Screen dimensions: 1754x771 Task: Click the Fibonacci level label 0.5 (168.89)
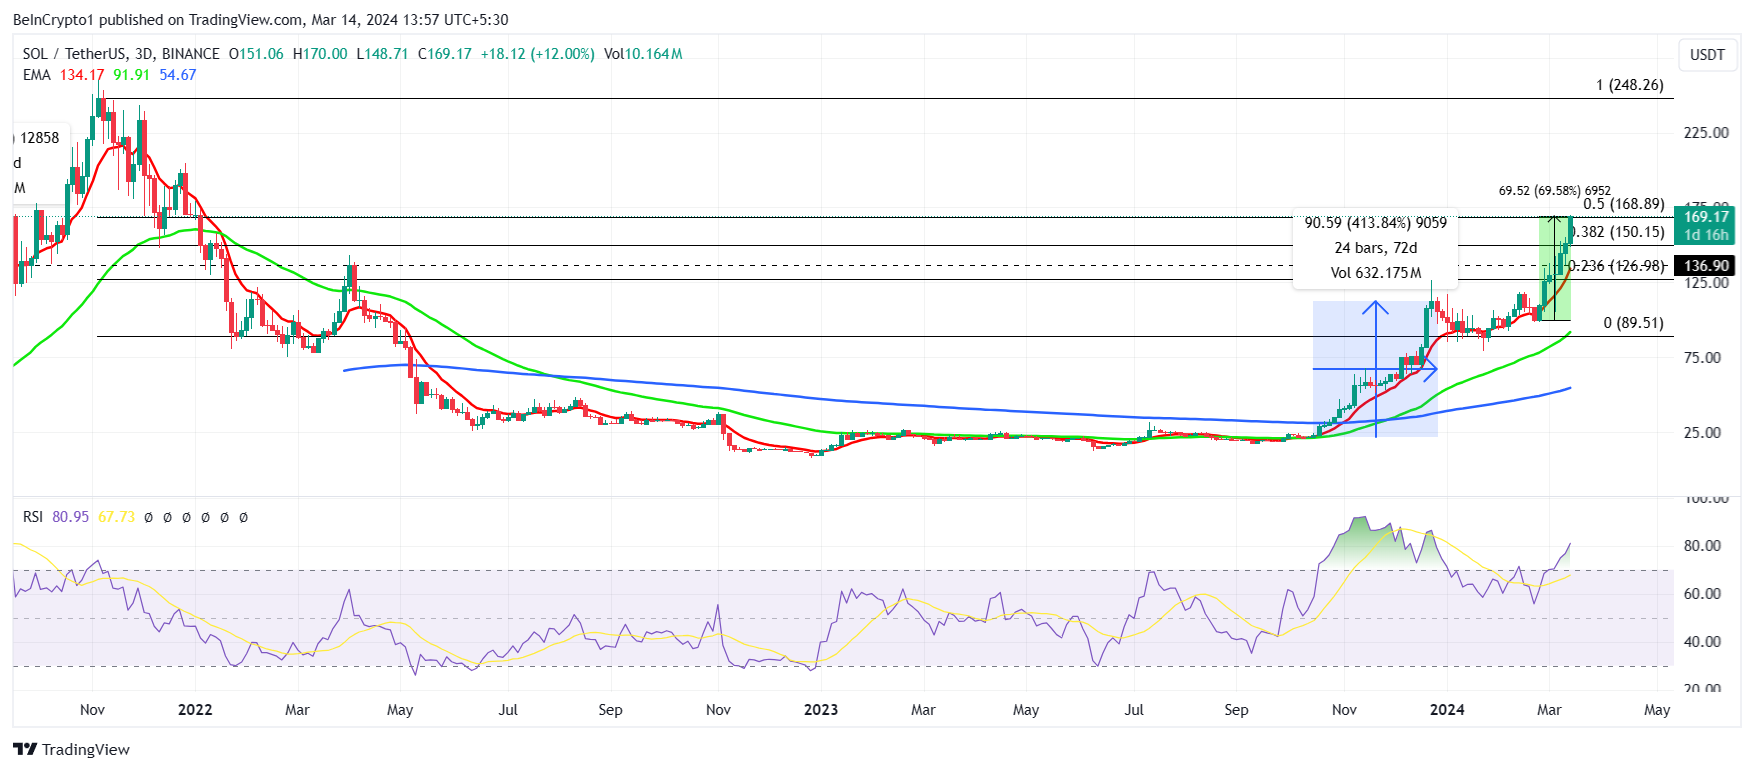[x=1624, y=204]
